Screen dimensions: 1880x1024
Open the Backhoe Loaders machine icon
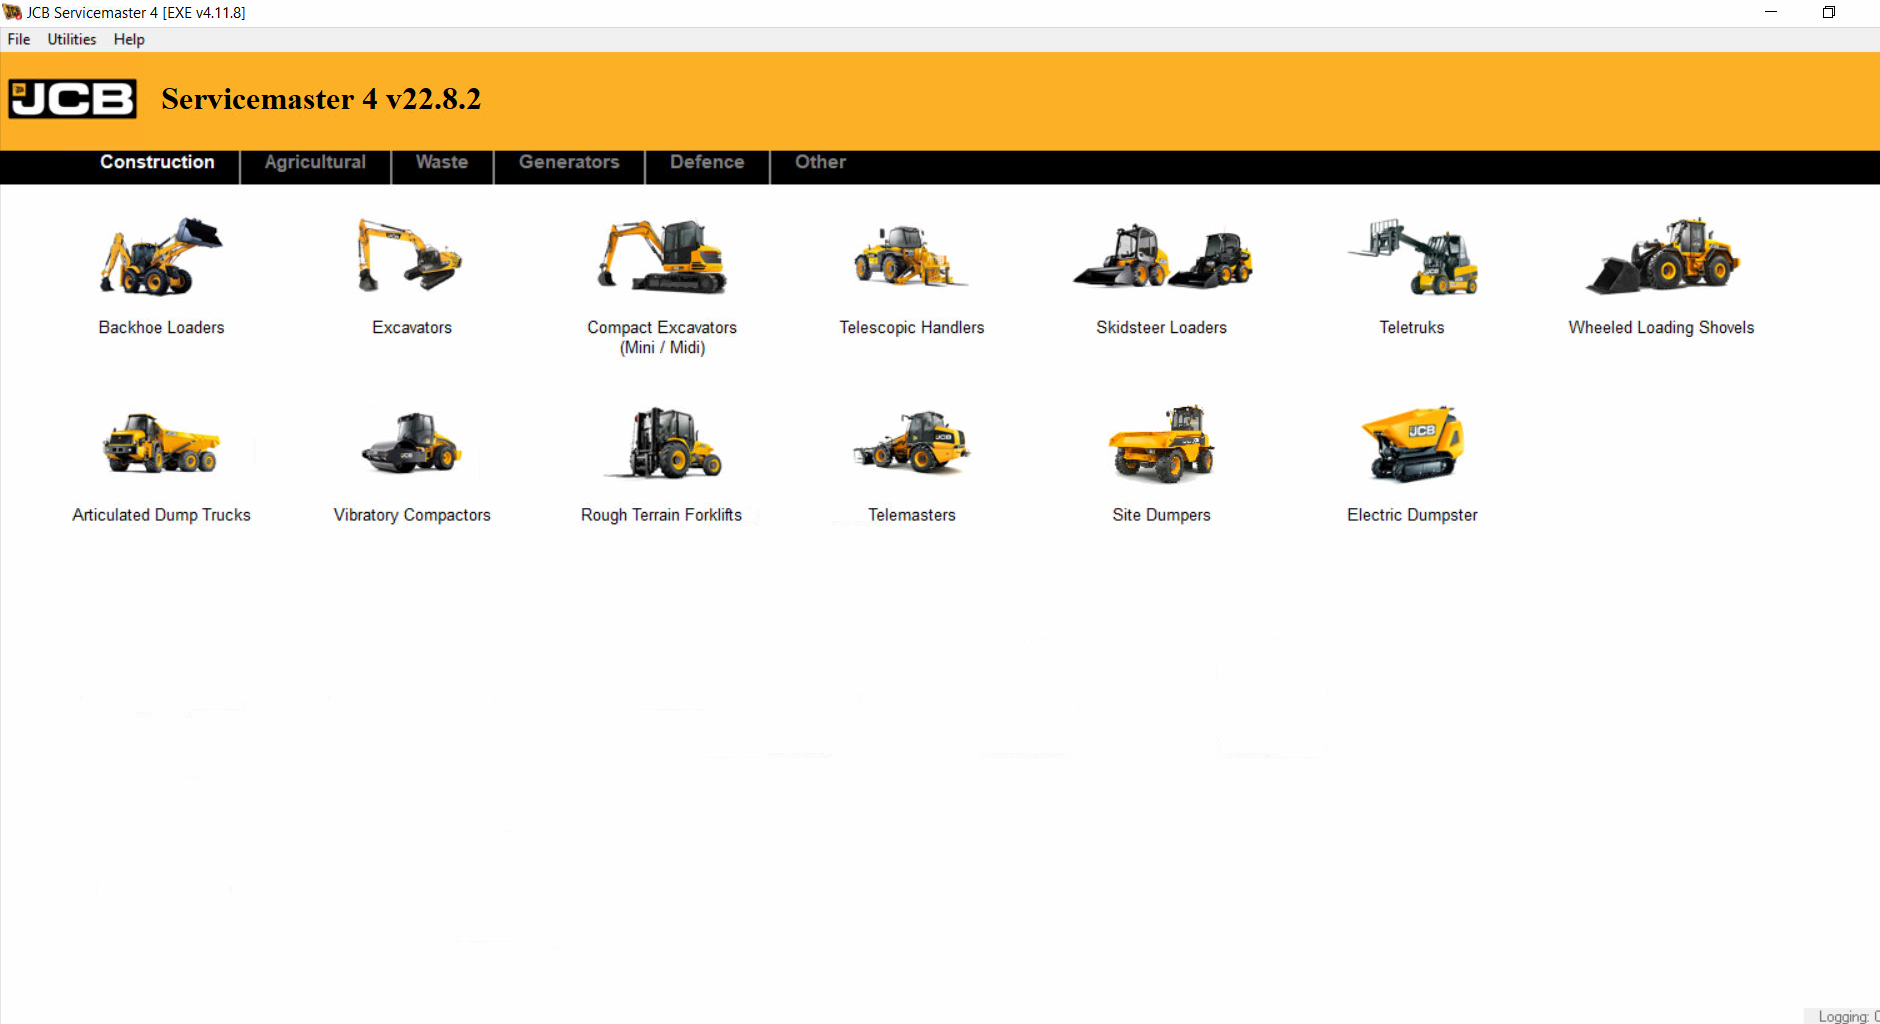161,257
